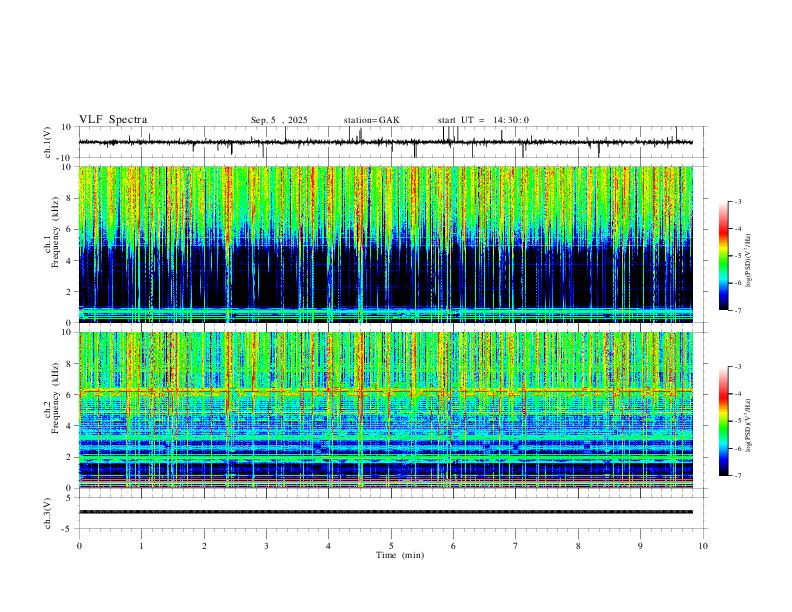Image resolution: width=792 pixels, height=612 pixels.
Task: Click the "-3" tick on the lower colorbar
Action: pyautogui.click(x=737, y=367)
